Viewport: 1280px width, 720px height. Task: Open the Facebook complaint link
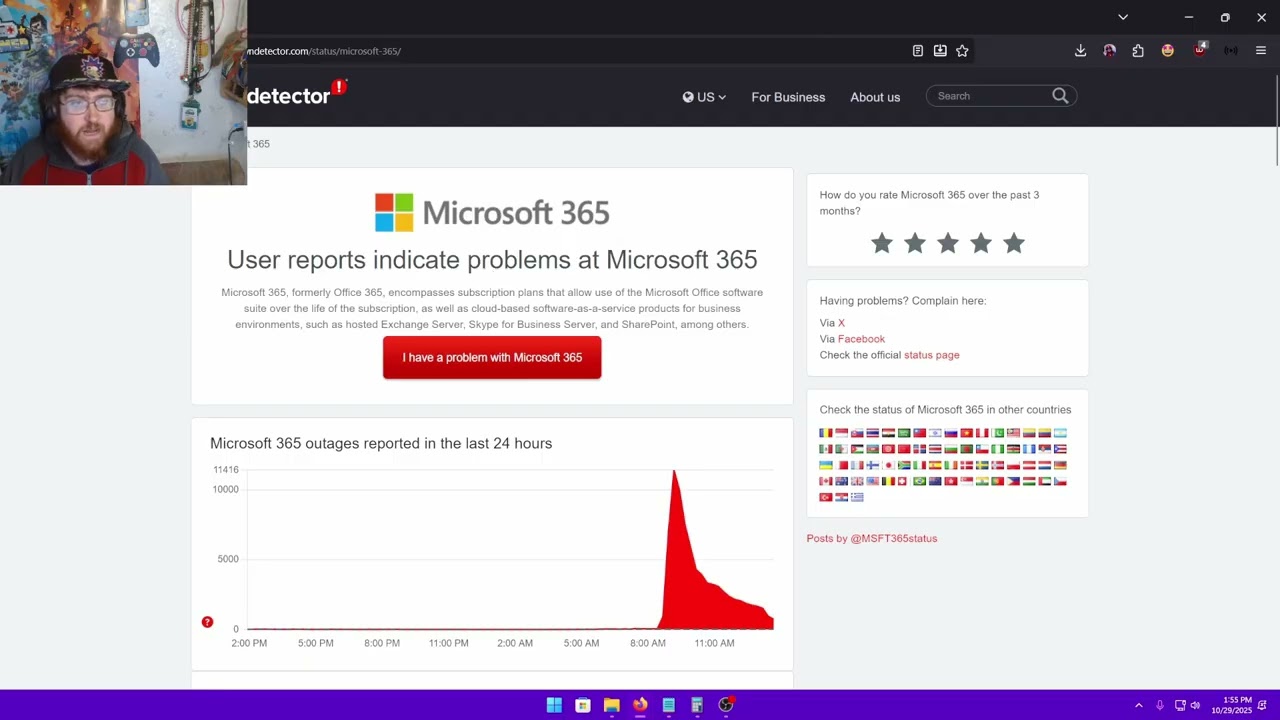tap(861, 339)
